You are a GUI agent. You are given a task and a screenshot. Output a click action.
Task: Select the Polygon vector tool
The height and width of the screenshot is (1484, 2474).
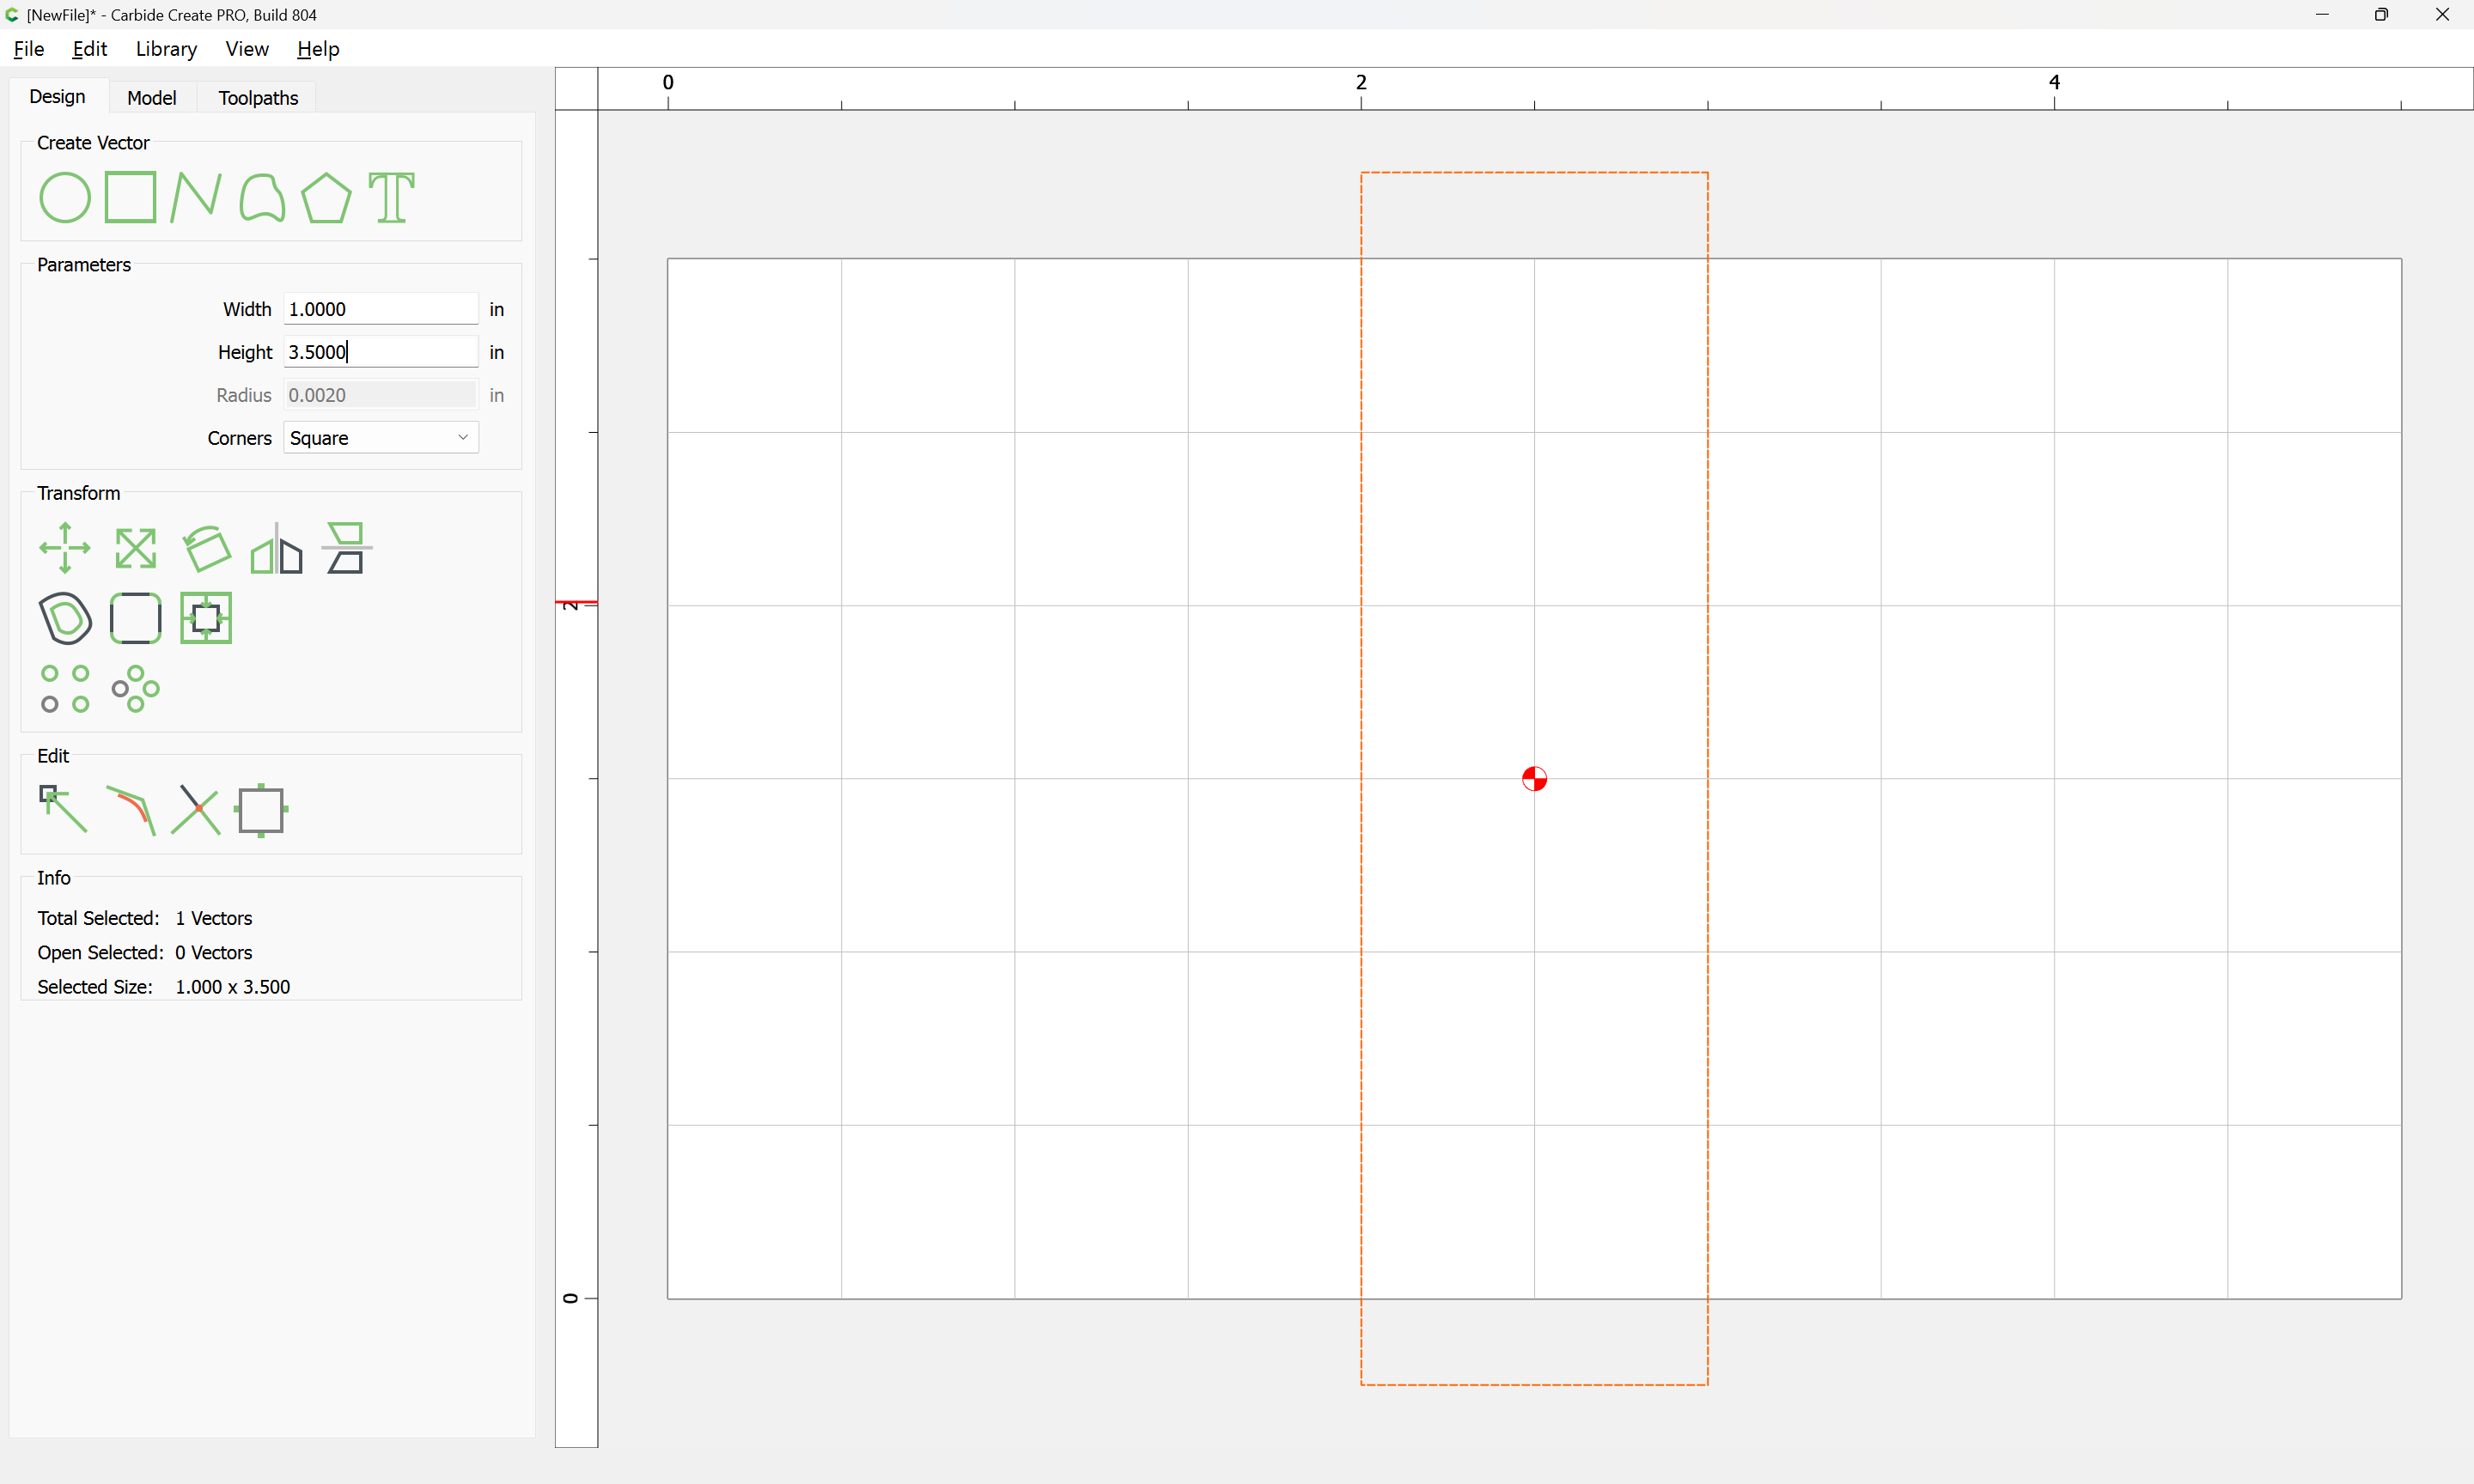[x=326, y=197]
